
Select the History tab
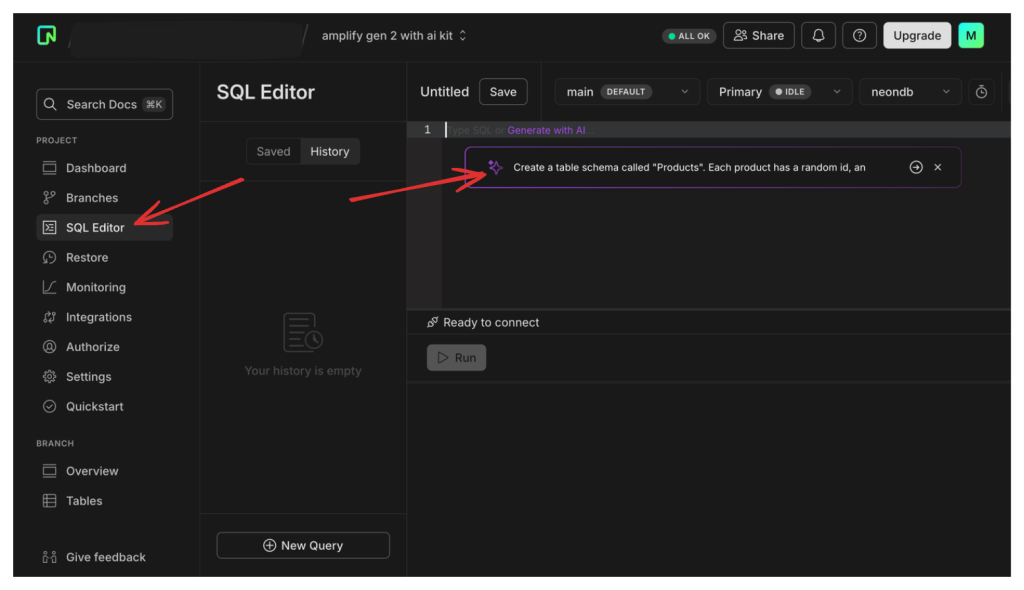point(330,151)
